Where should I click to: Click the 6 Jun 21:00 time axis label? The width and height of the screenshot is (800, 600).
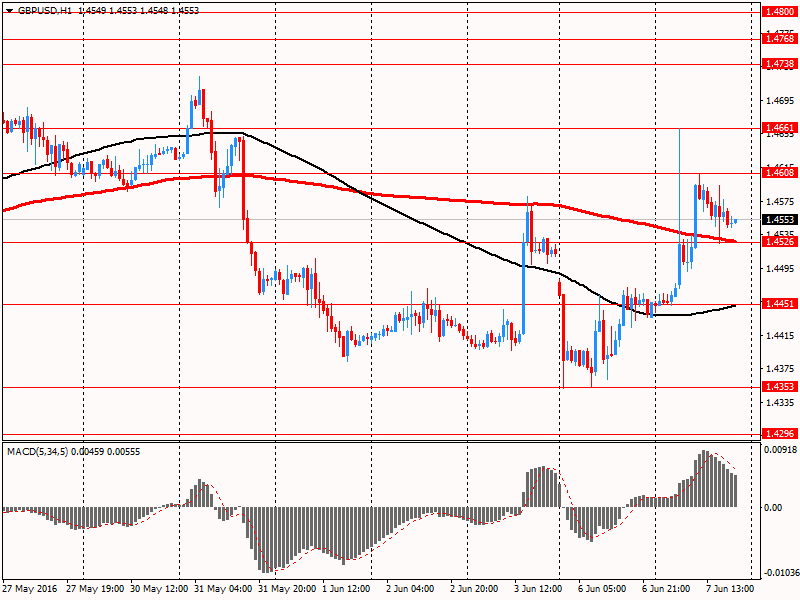tap(666, 589)
